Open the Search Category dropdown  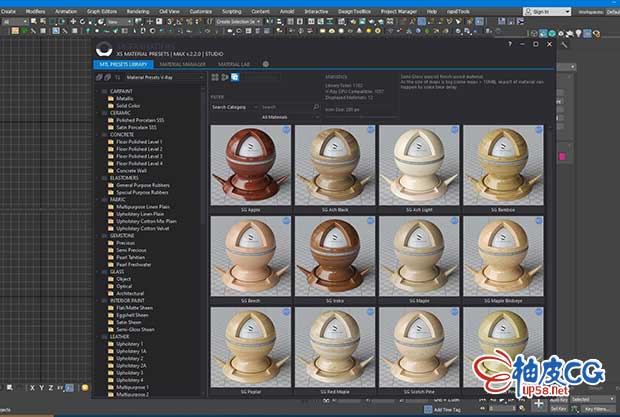[234, 107]
